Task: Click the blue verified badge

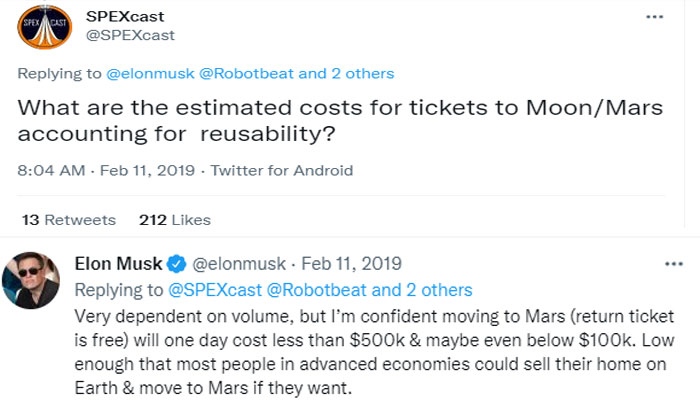Action: 176,264
